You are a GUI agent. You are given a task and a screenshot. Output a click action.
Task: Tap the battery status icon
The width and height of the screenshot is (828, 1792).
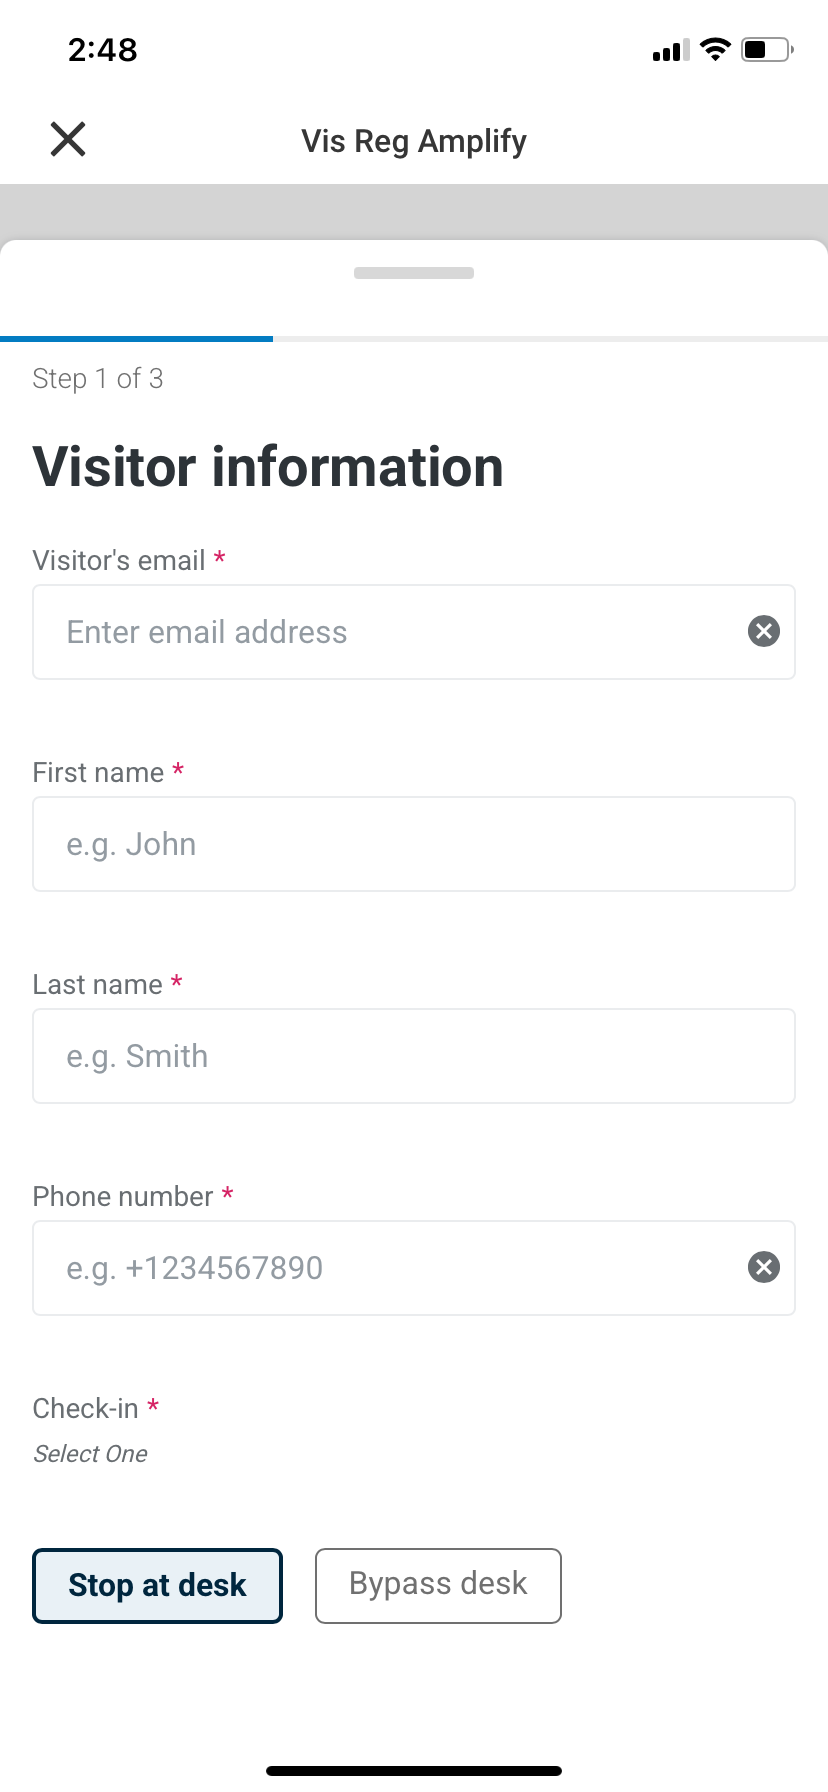(x=766, y=49)
